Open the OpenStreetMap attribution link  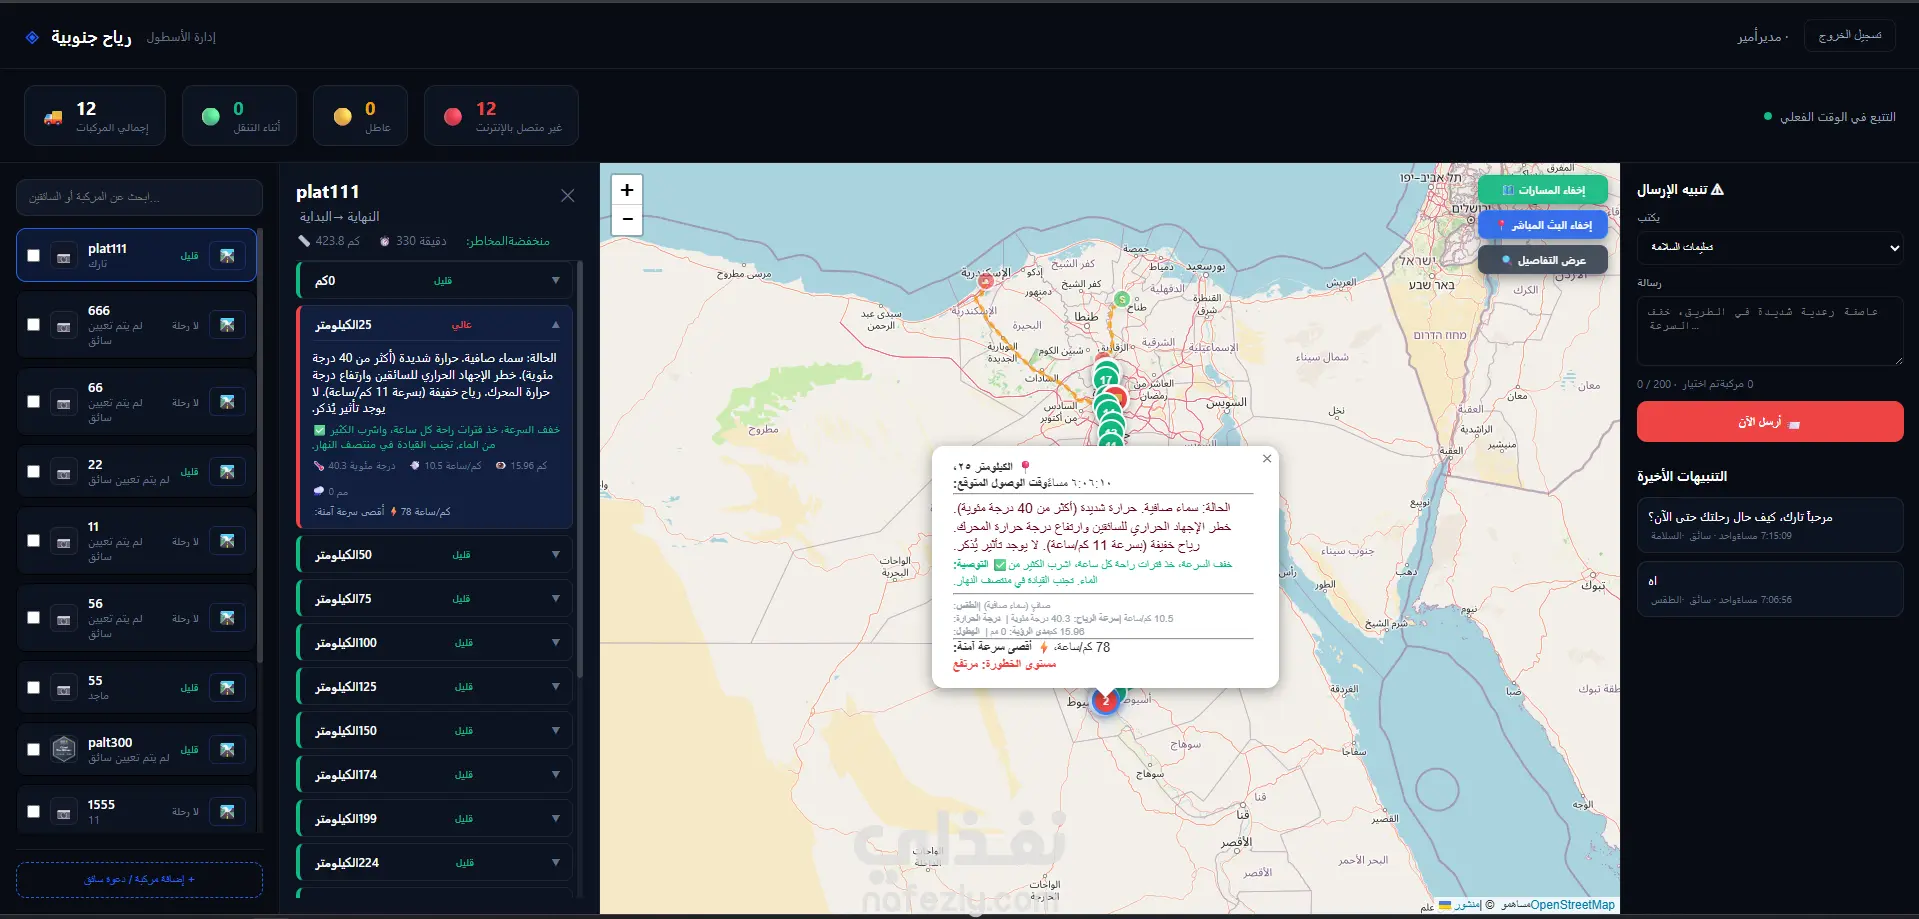[1573, 905]
